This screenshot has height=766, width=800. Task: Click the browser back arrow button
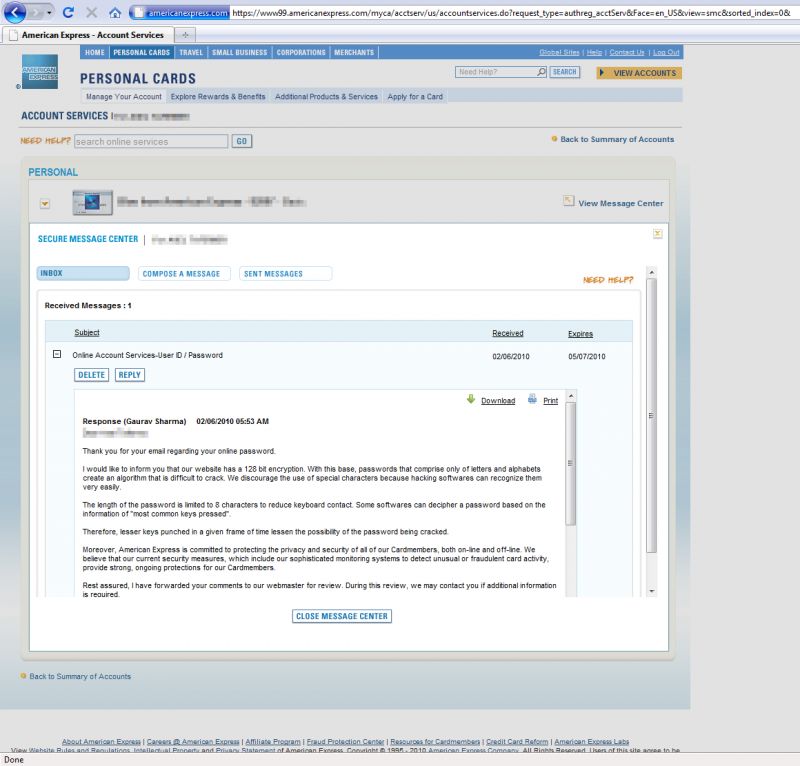14,12
